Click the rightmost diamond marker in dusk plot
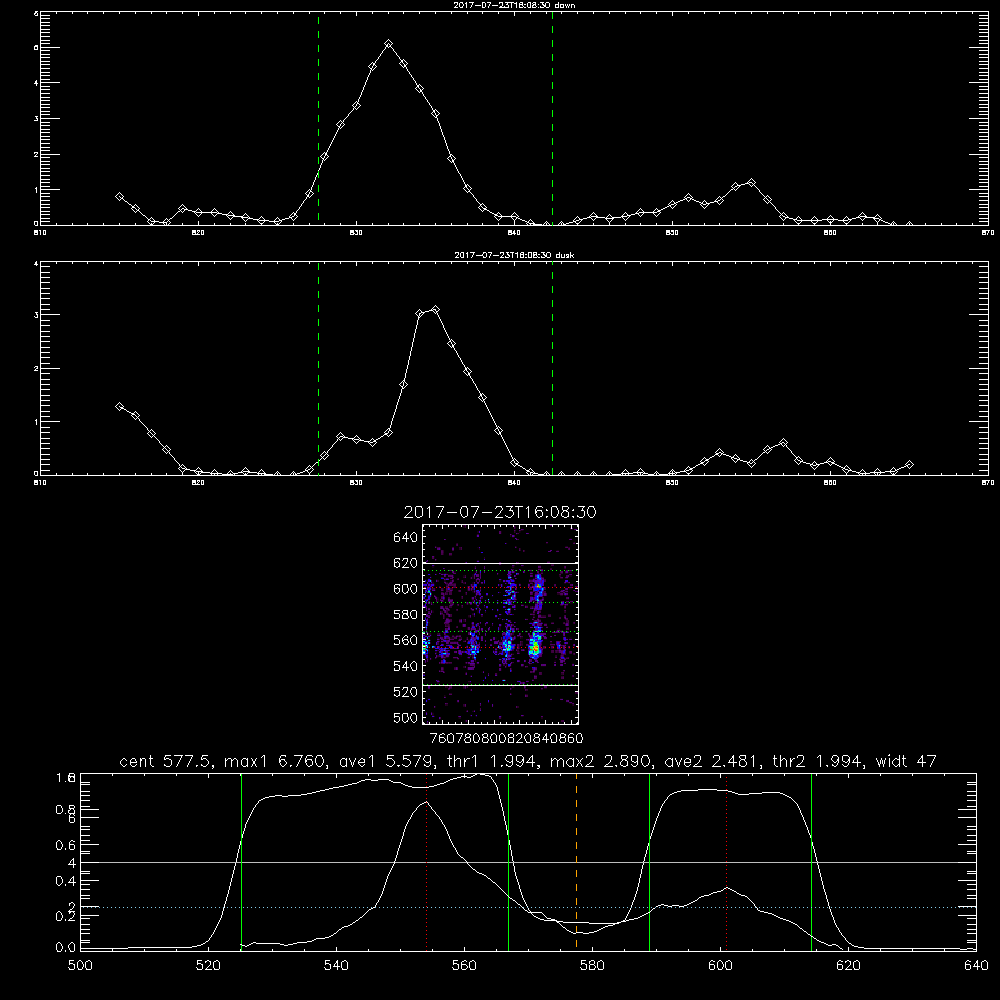This screenshot has height=1000, width=1000. [x=909, y=464]
